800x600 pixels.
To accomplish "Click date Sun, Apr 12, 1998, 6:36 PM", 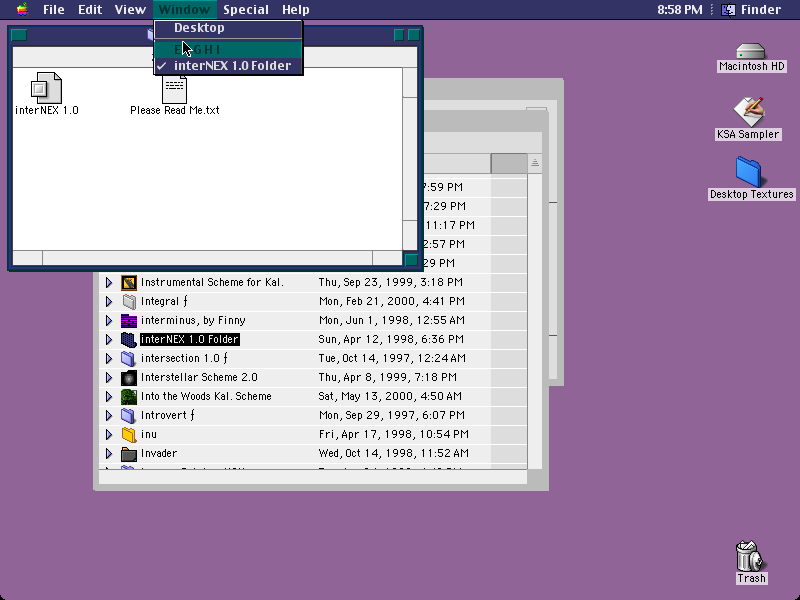I will [x=391, y=339].
